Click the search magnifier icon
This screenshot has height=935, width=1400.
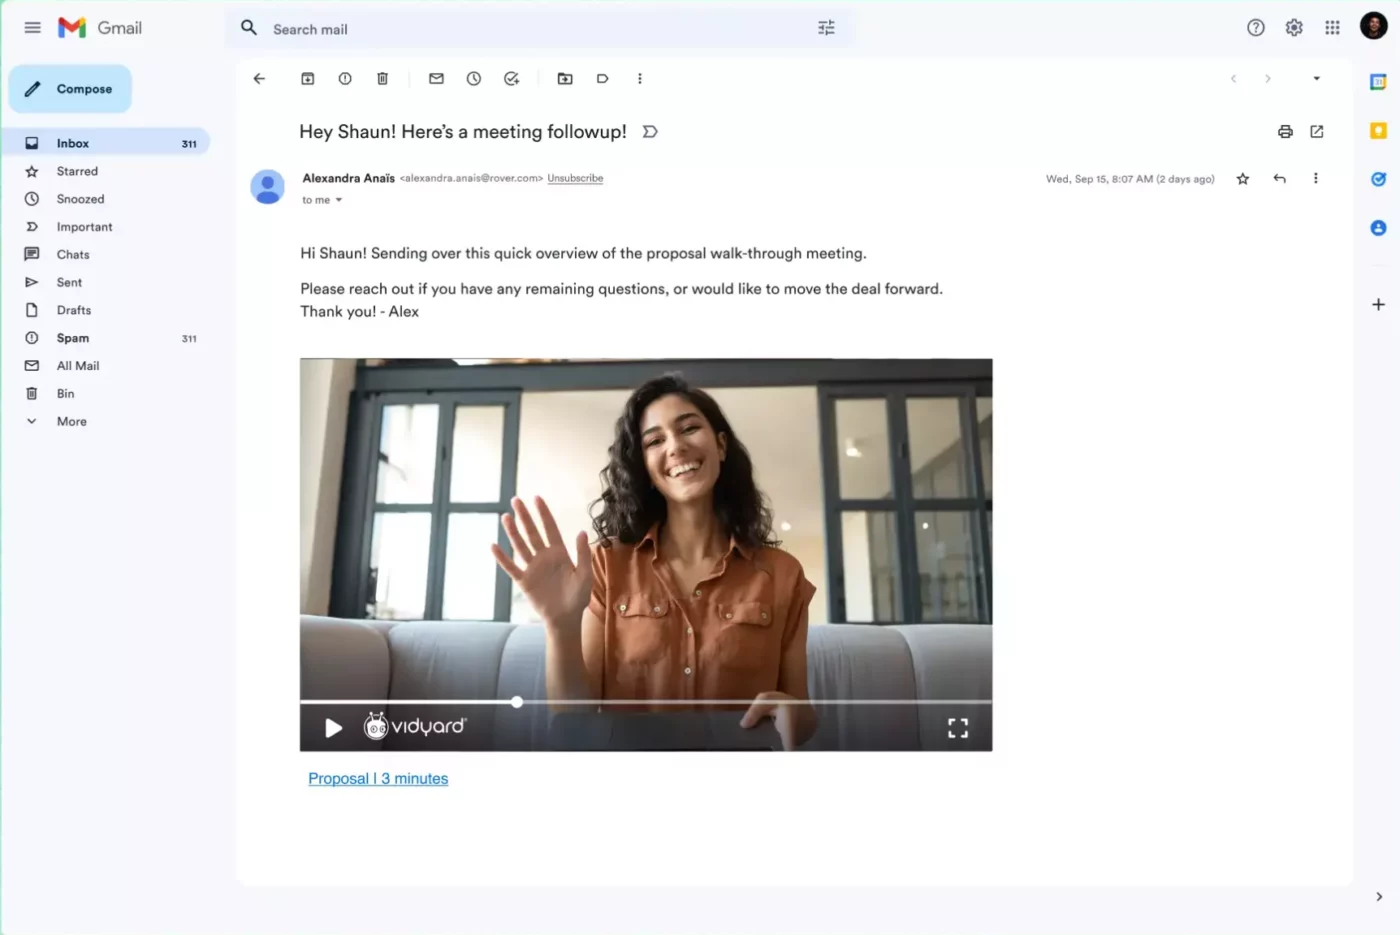tap(249, 28)
